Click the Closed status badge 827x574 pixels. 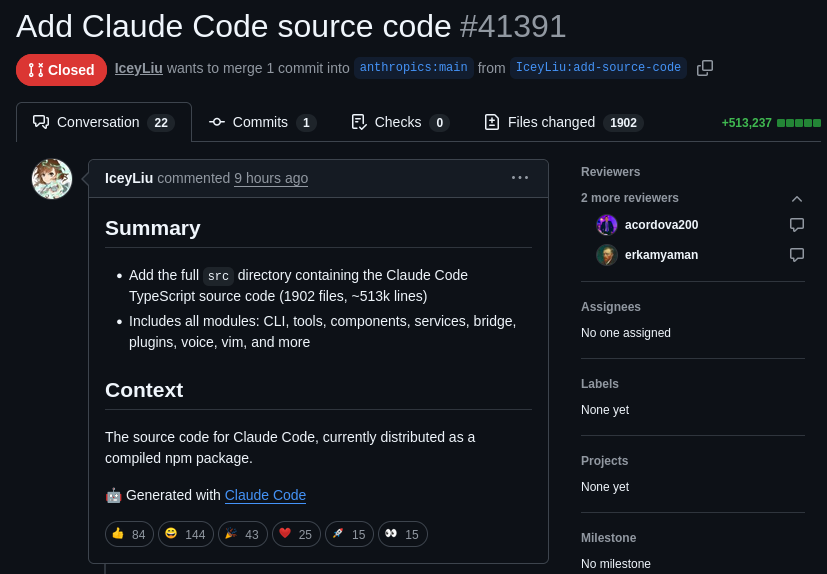pyautogui.click(x=61, y=70)
